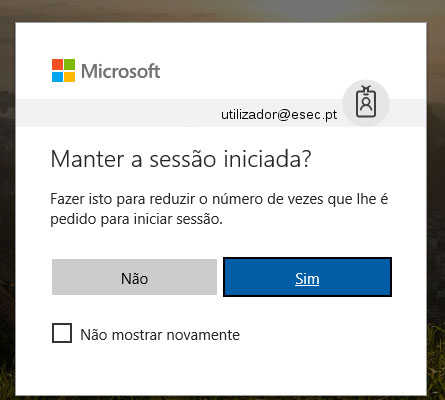
Task: Choose Sim to stay signed in
Action: [x=307, y=277]
